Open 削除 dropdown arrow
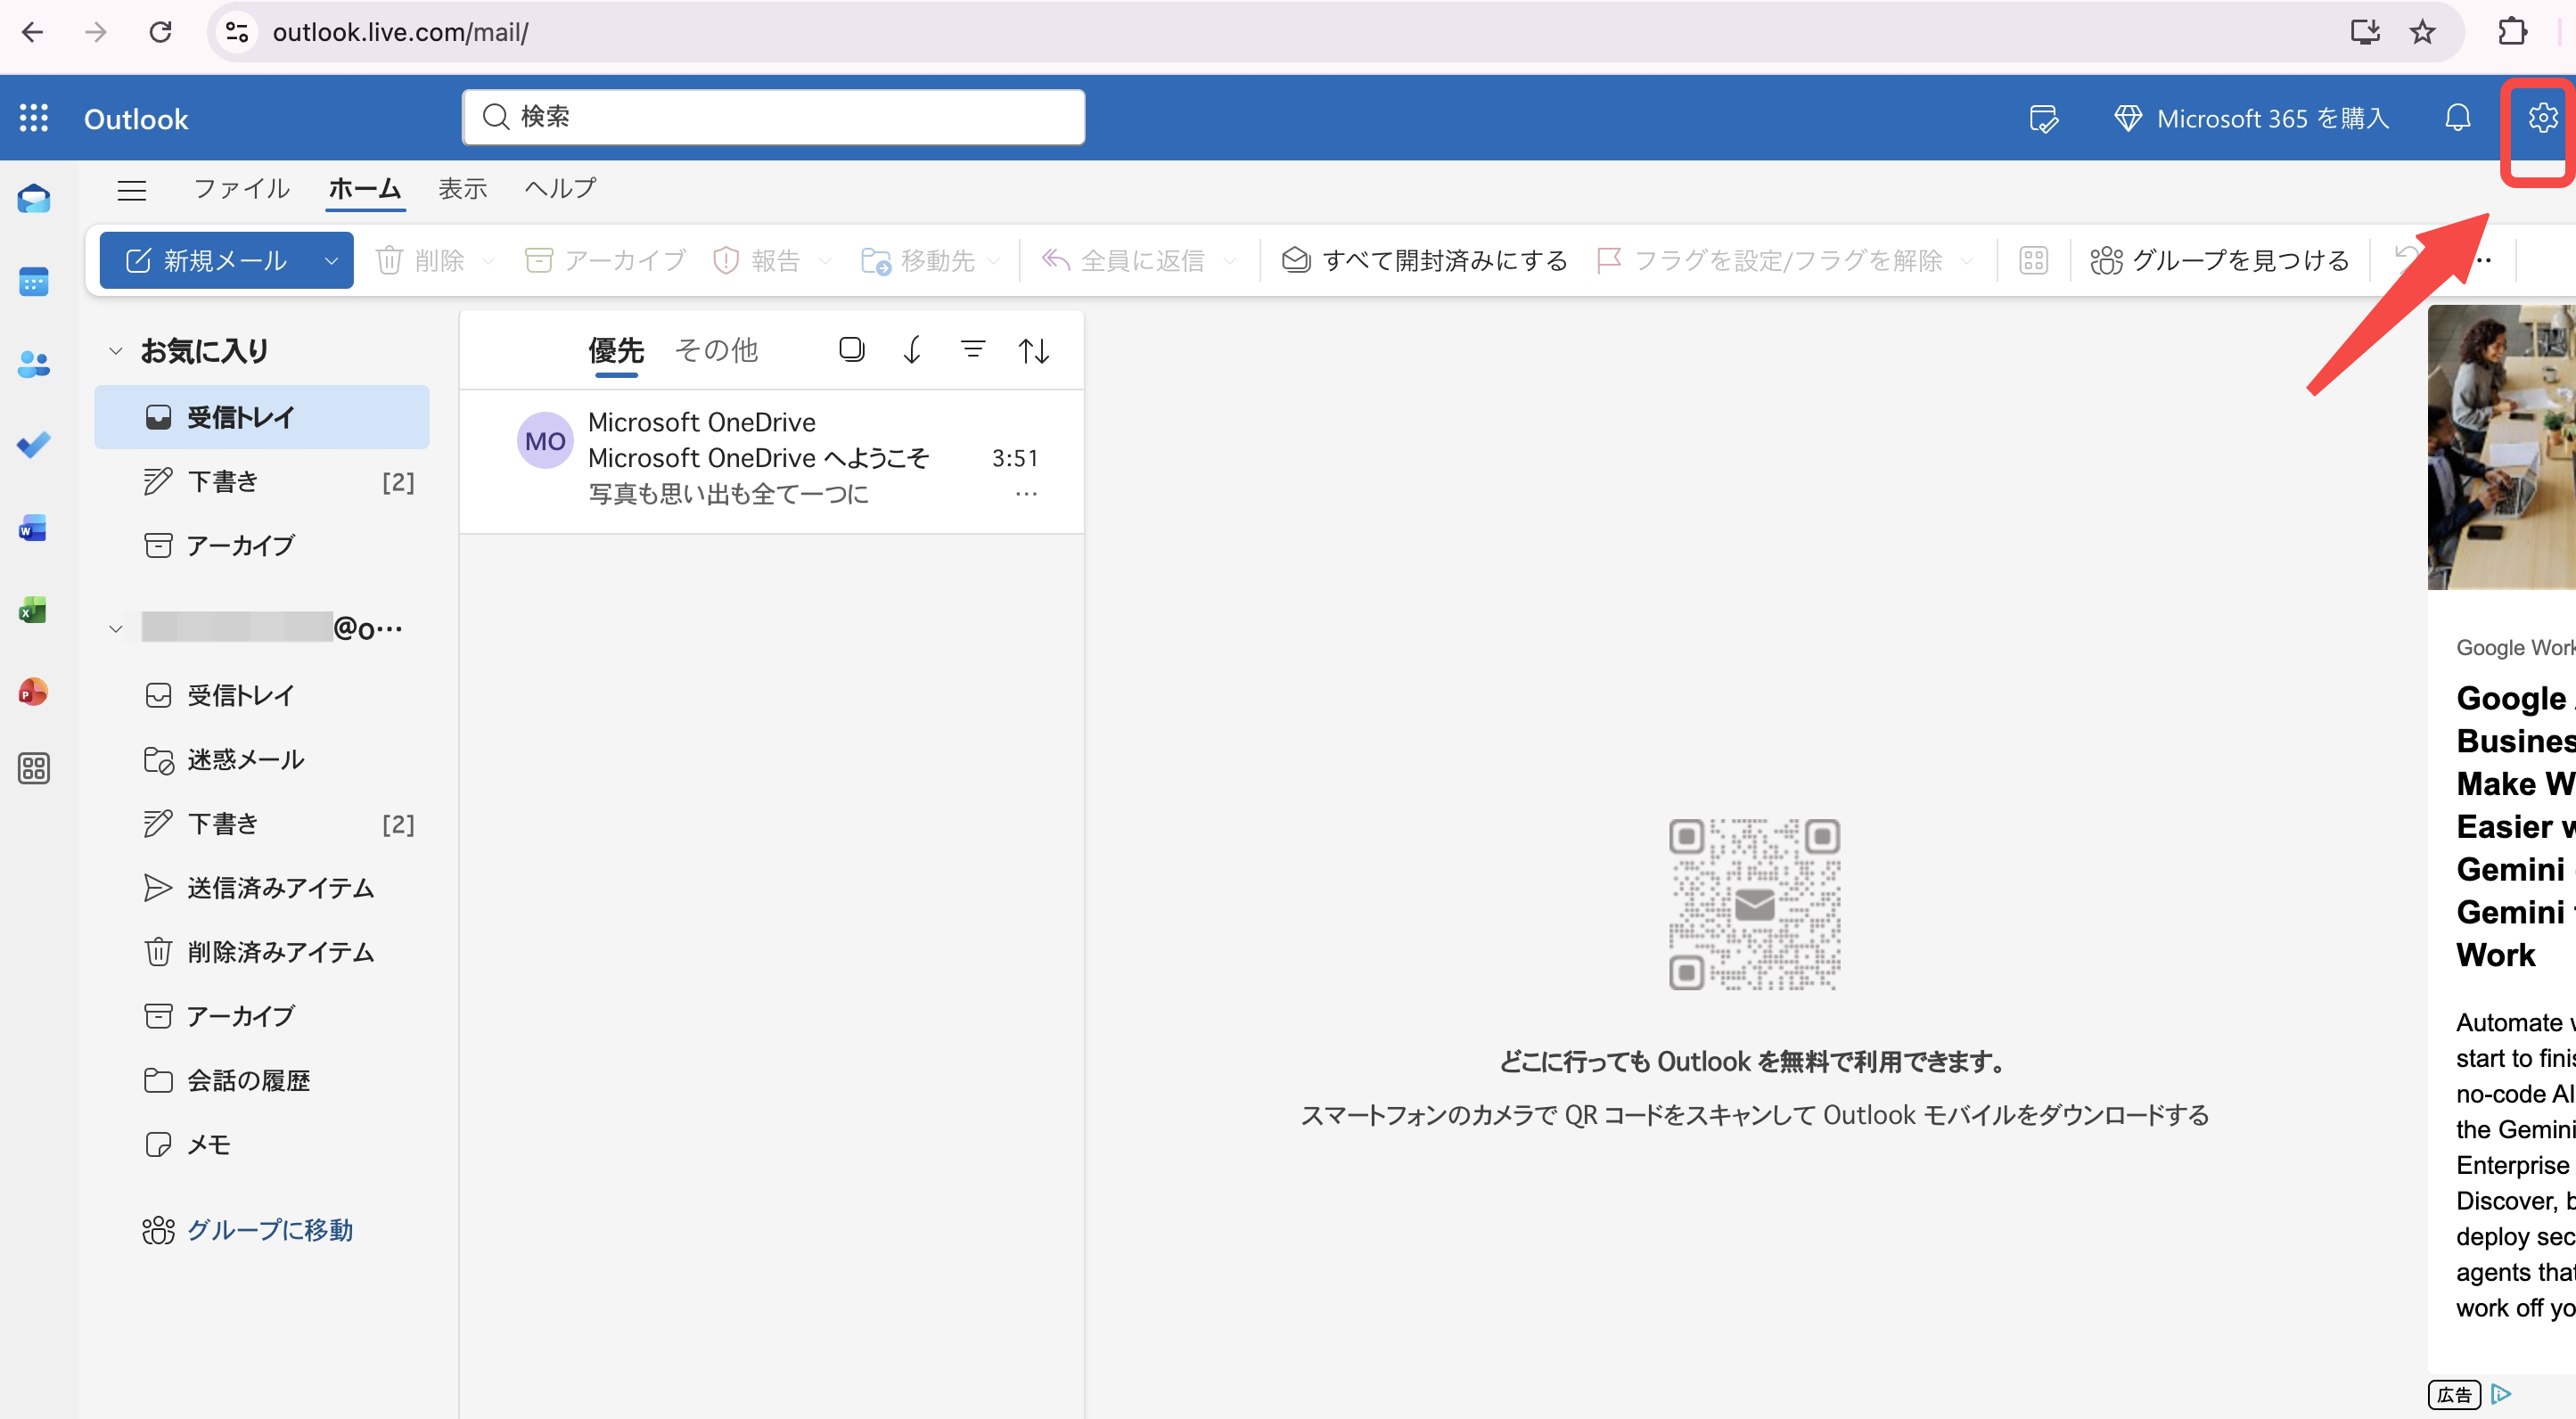Viewport: 2576px width, 1419px height. (488, 261)
